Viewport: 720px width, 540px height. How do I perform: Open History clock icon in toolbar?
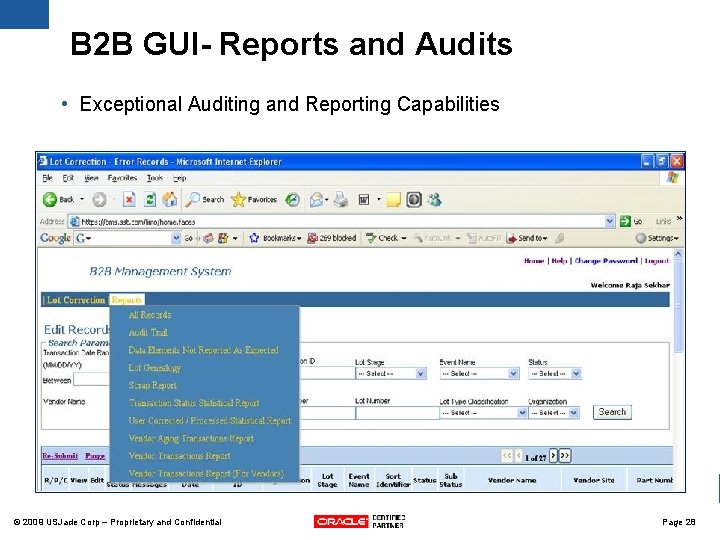point(292,200)
